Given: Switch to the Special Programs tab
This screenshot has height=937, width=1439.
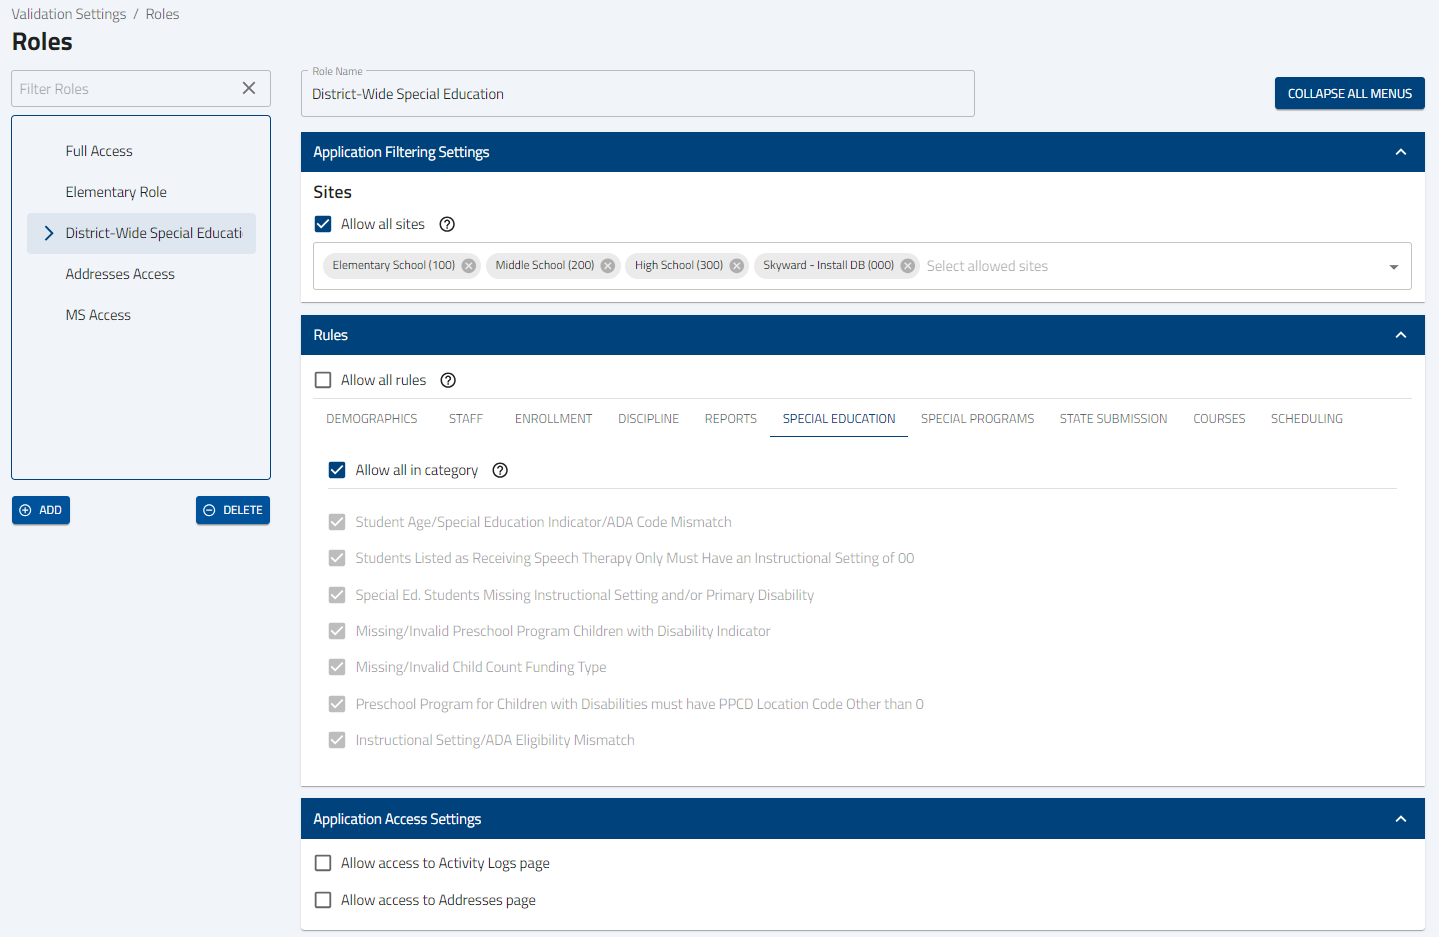Looking at the screenshot, I should [x=977, y=419].
